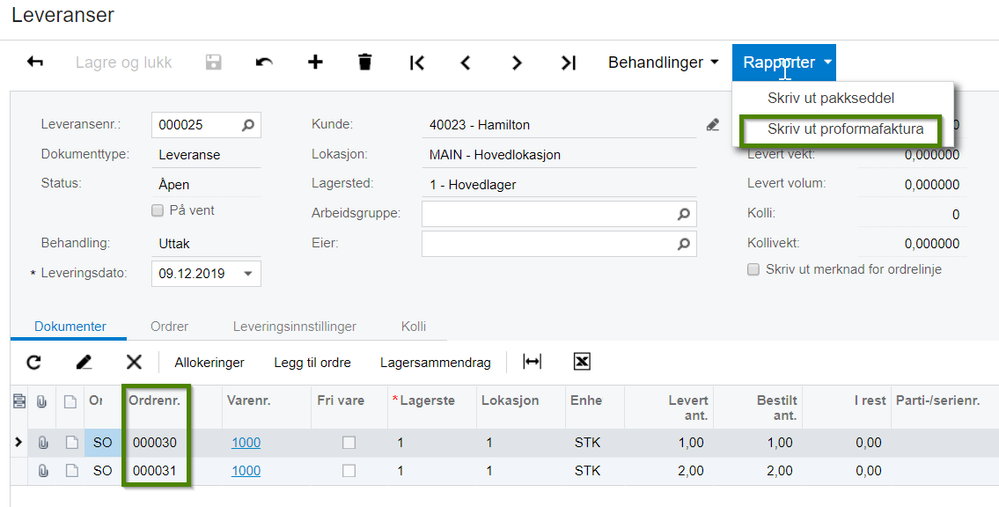Add new record with plus icon
The height and width of the screenshot is (507, 999).
coord(315,62)
